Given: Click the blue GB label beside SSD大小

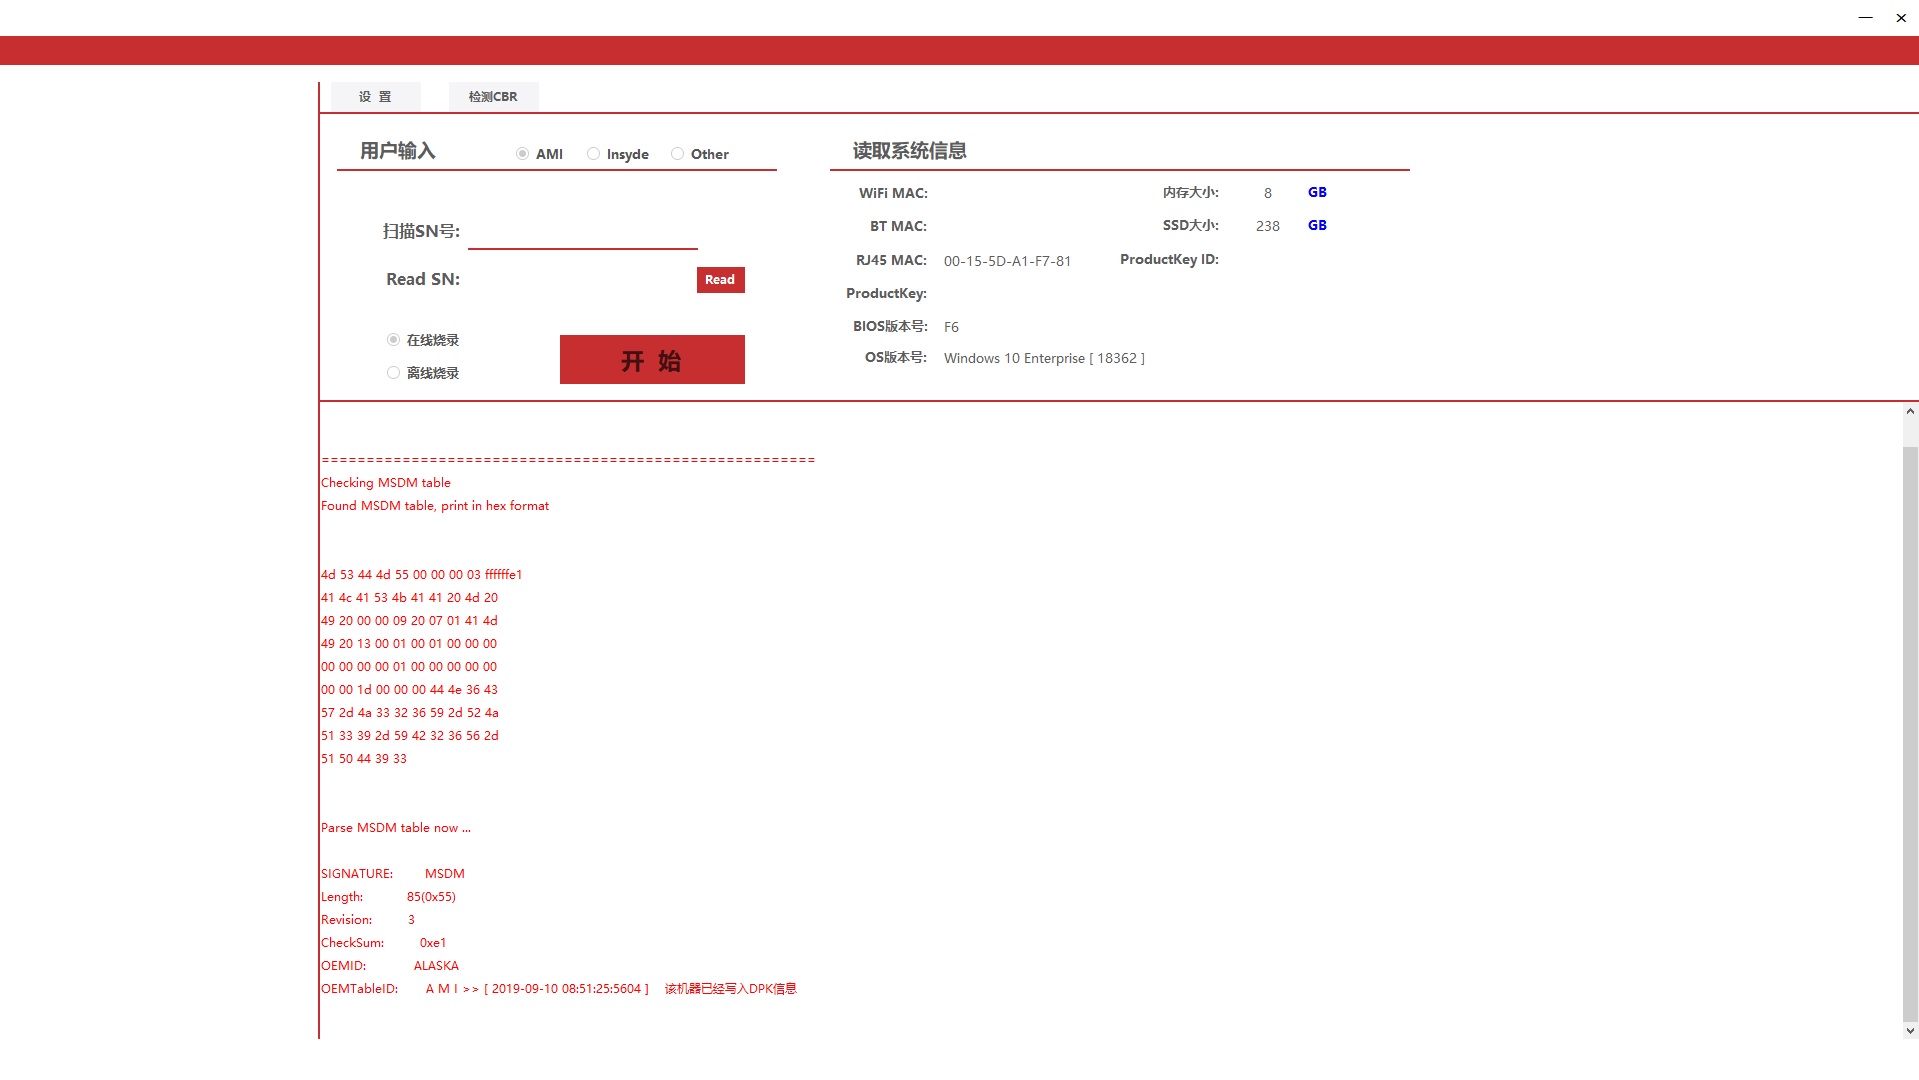Looking at the screenshot, I should coord(1317,225).
